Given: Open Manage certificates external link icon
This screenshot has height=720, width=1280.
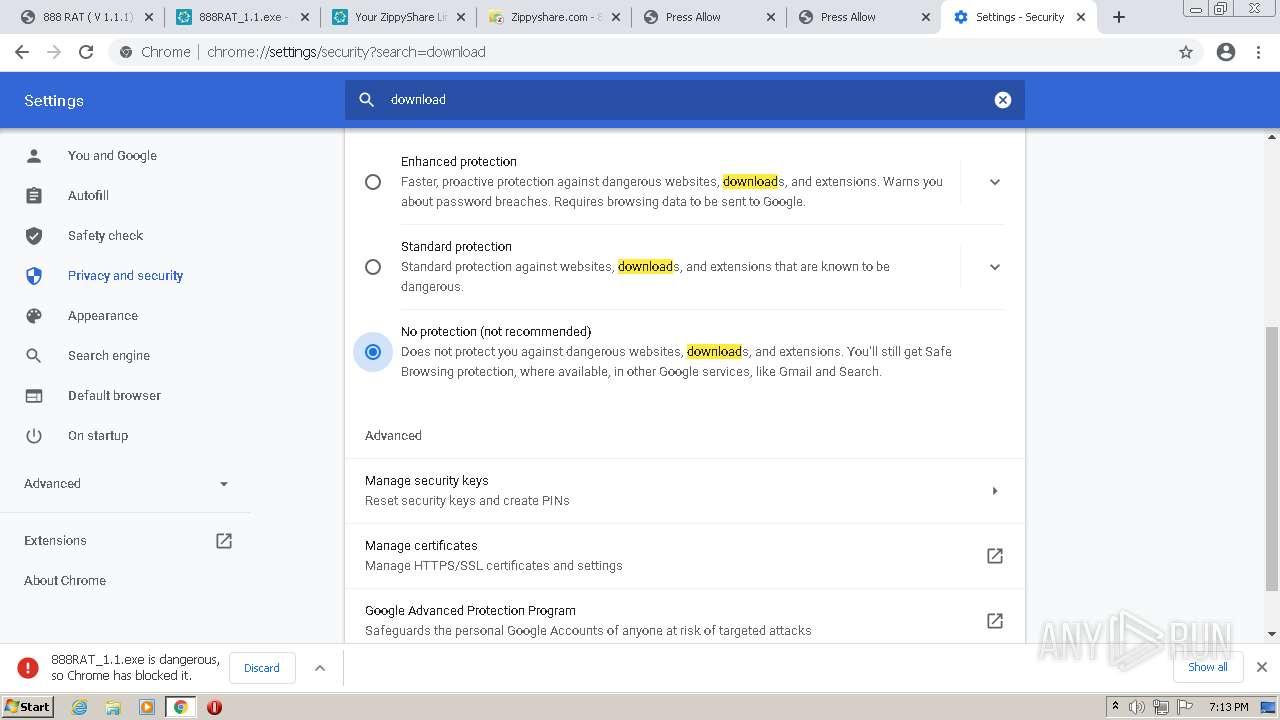Looking at the screenshot, I should tap(995, 556).
